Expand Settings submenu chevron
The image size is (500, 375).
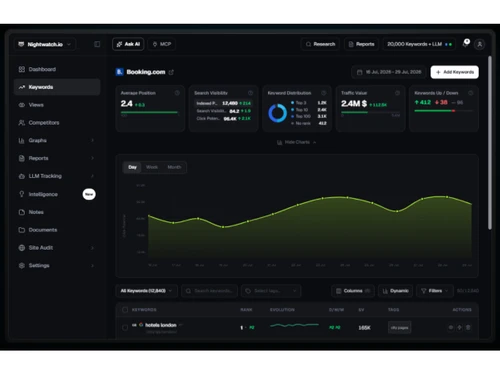pos(92,266)
